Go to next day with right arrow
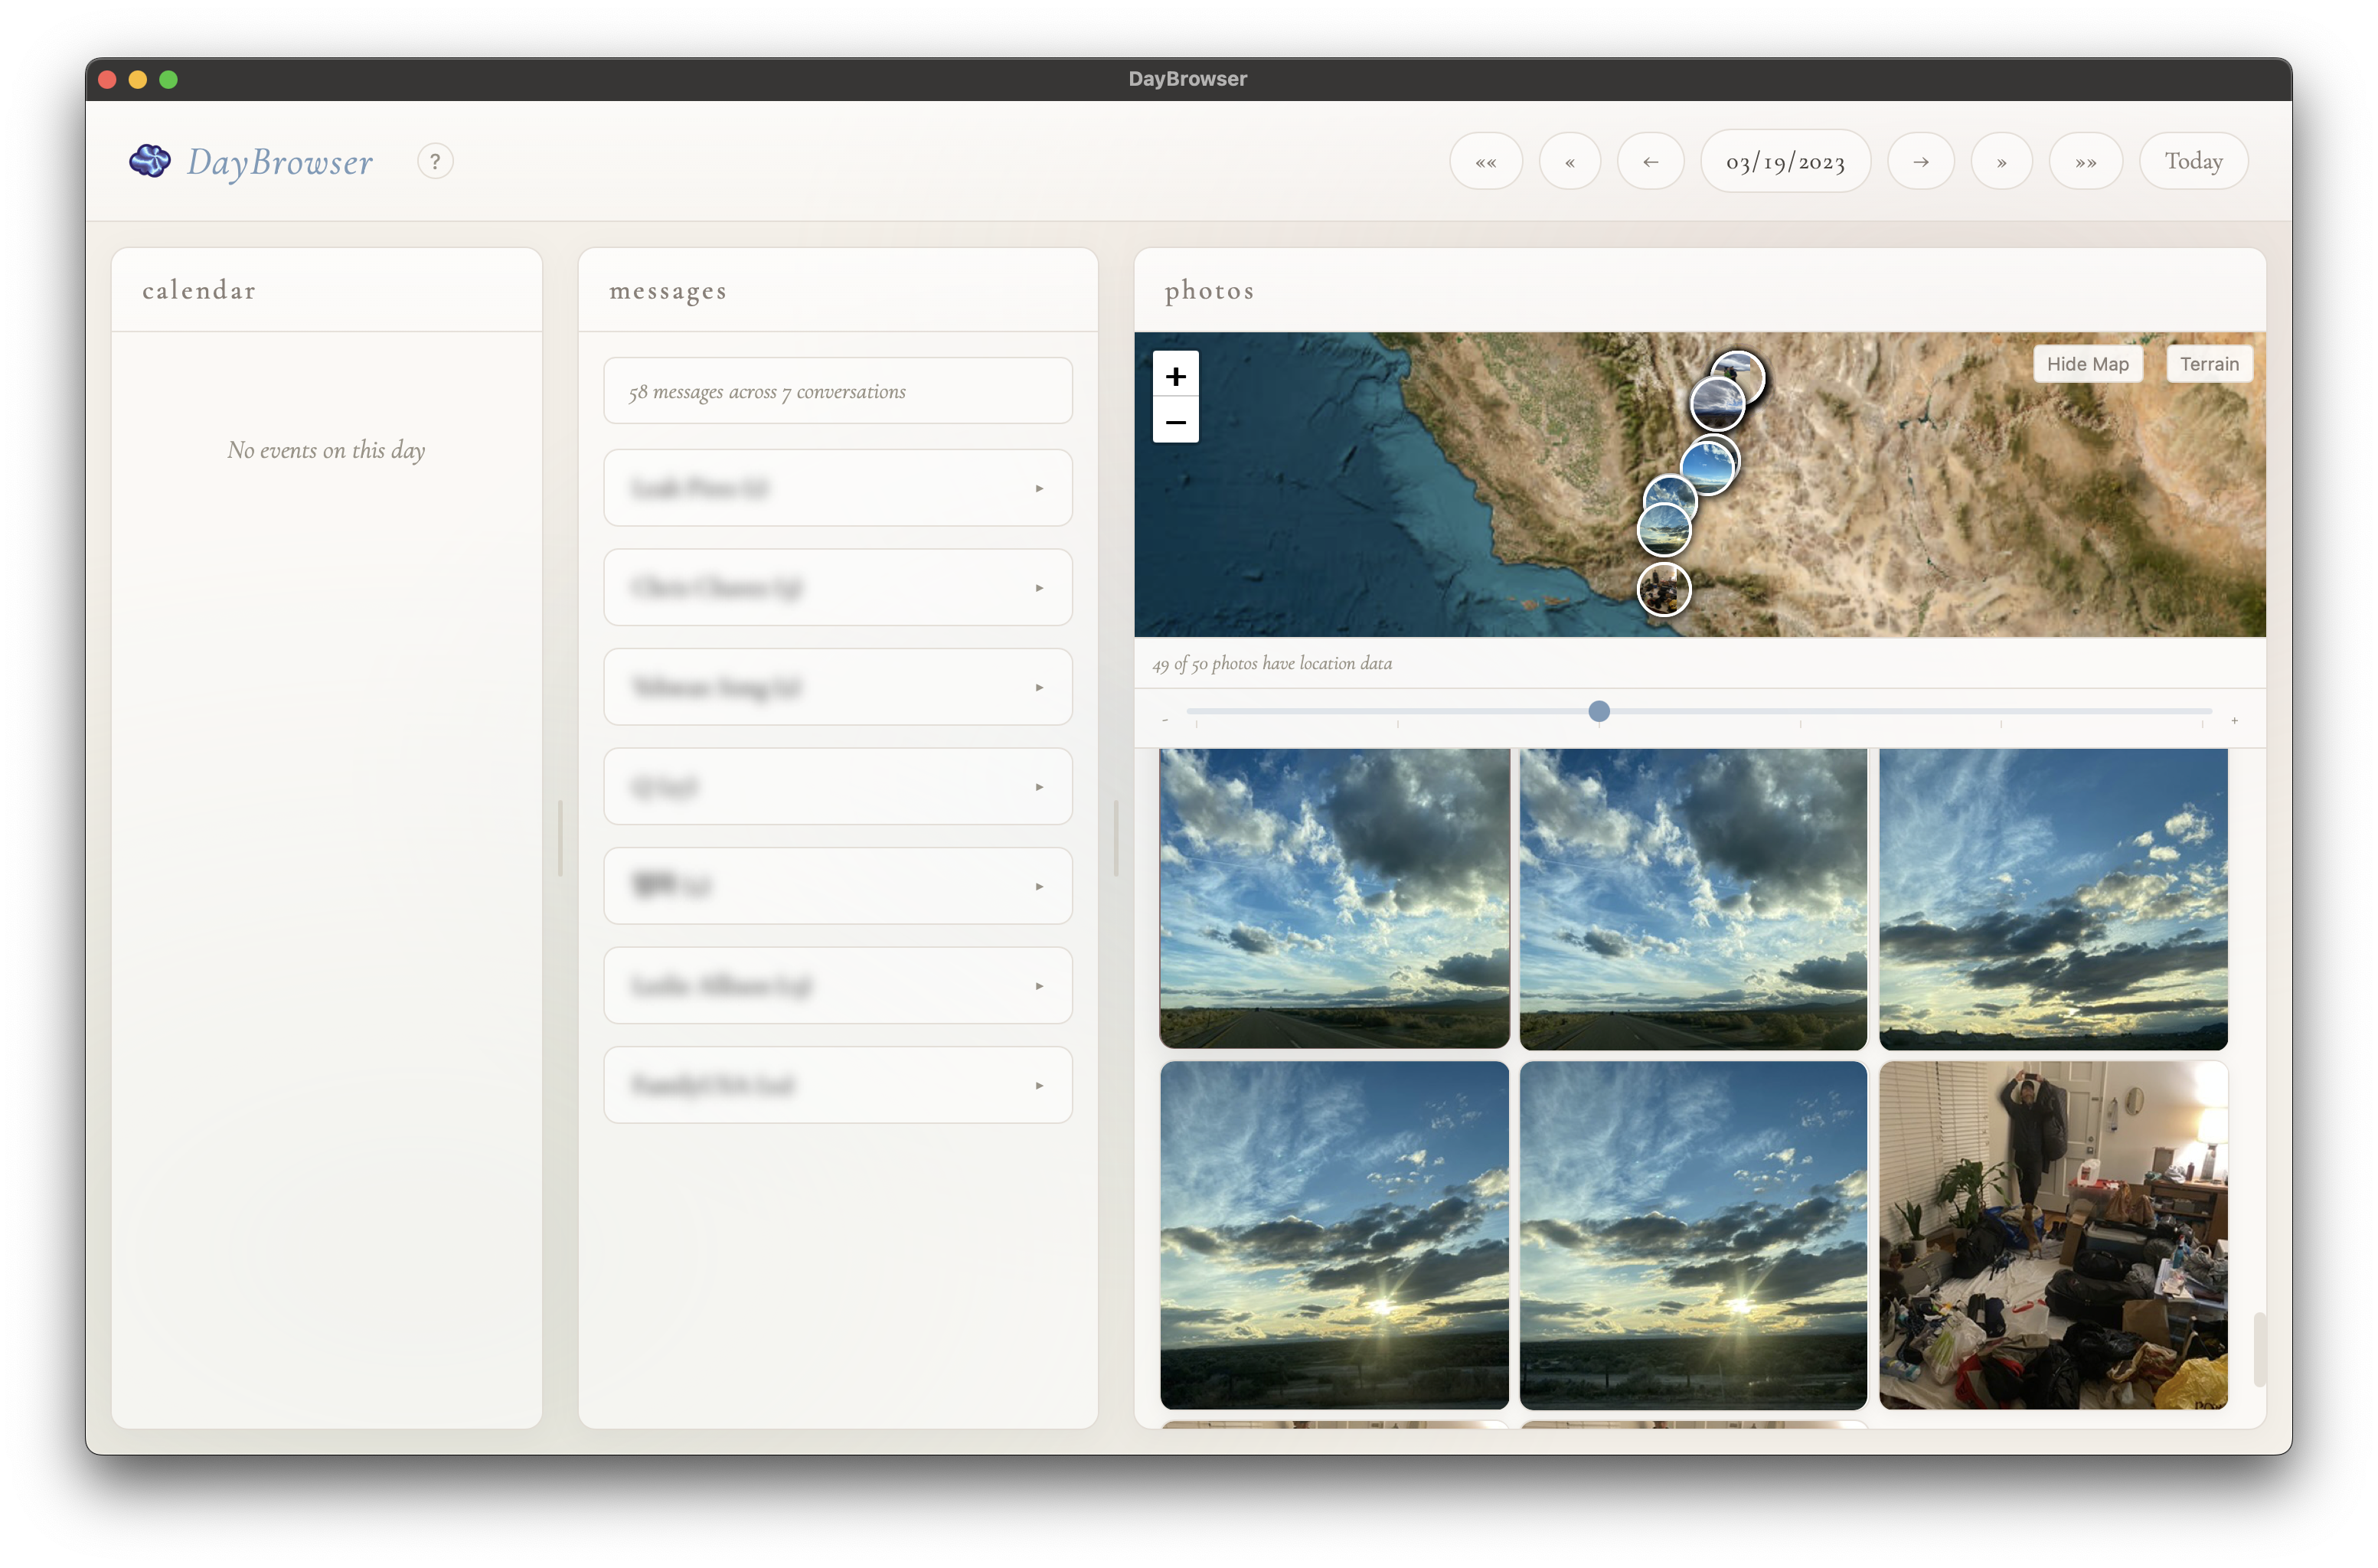 point(1920,161)
